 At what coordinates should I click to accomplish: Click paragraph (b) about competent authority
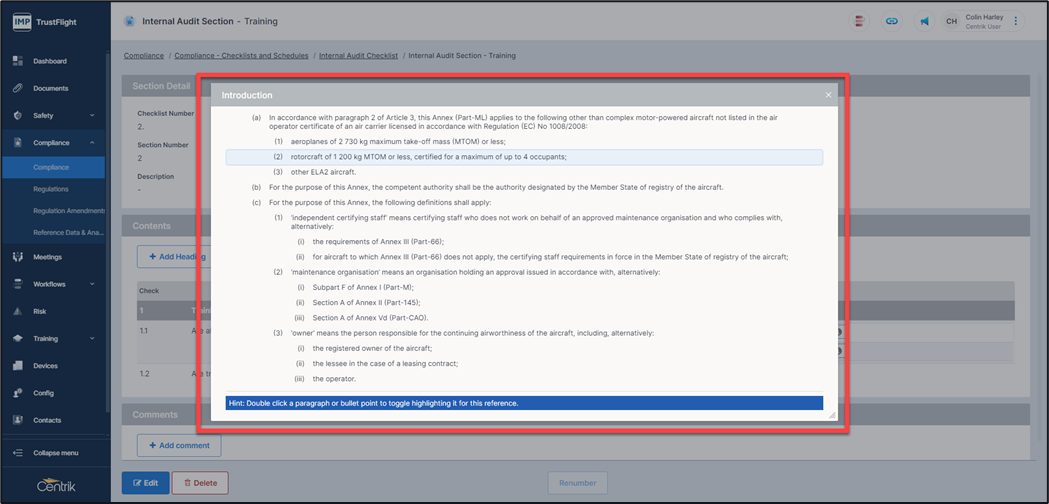click(496, 187)
